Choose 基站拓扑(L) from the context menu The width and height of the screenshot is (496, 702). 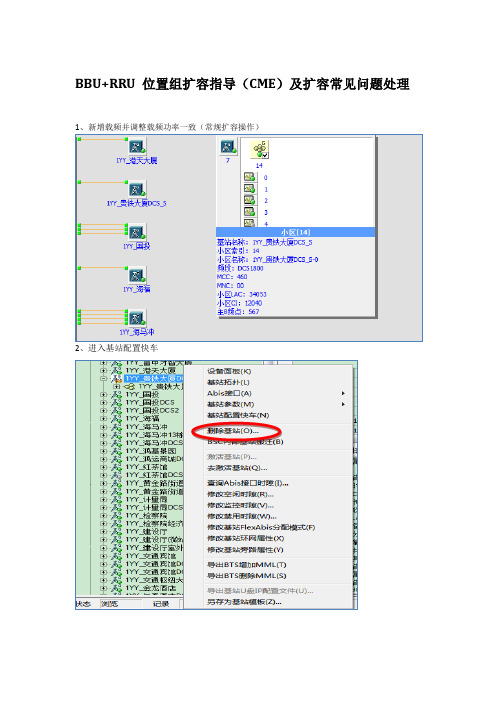click(228, 382)
